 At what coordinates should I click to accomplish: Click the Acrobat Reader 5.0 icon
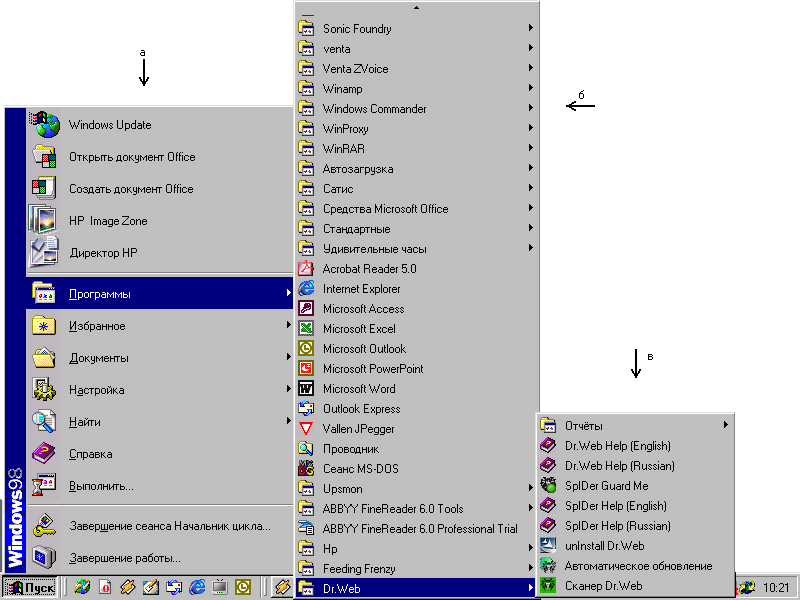(x=306, y=268)
